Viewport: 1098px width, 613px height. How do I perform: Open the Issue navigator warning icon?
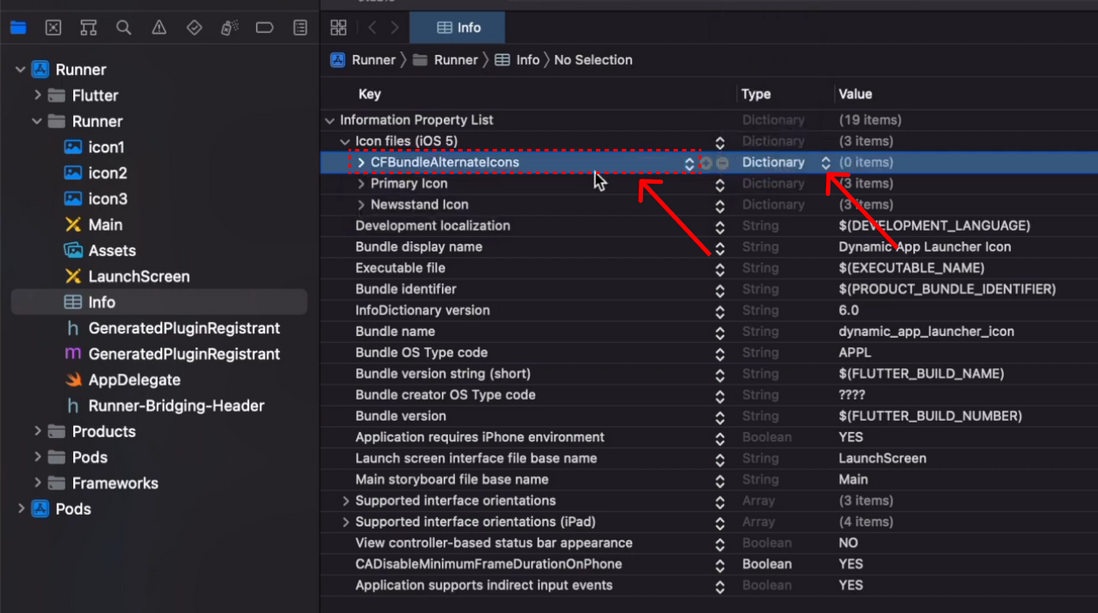[x=159, y=28]
